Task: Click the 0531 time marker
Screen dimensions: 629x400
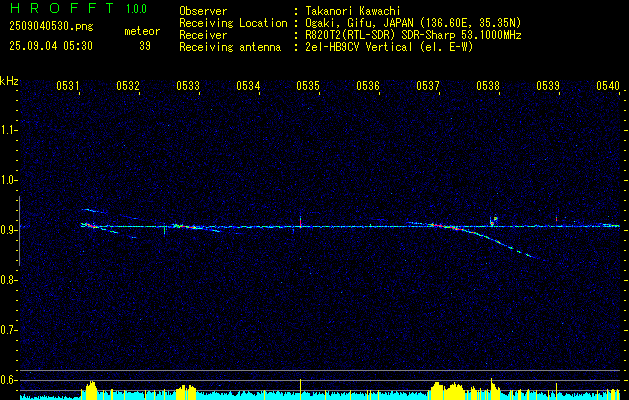Action: (68, 85)
